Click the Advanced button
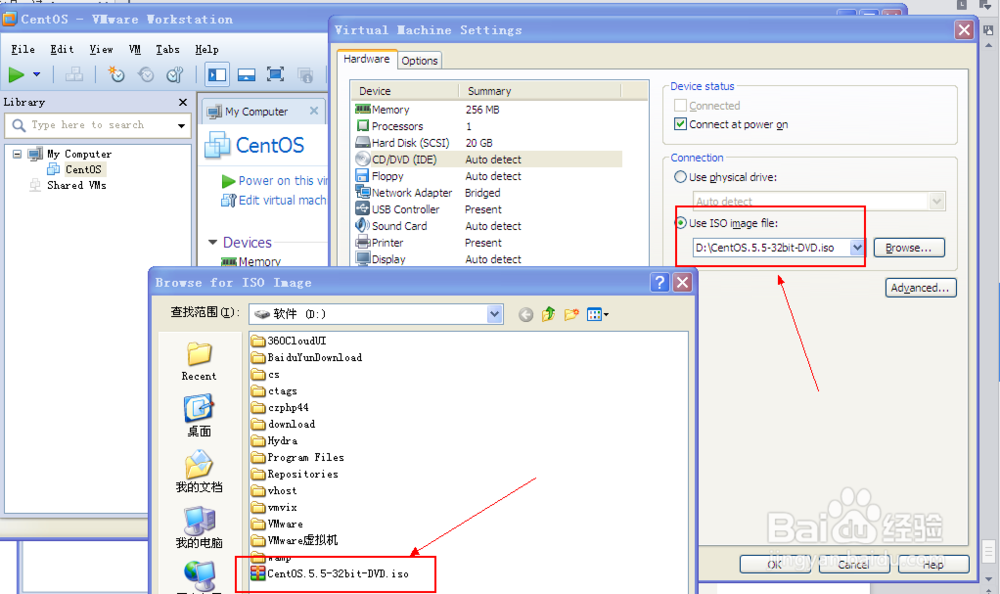The width and height of the screenshot is (1000, 594). pyautogui.click(x=920, y=288)
